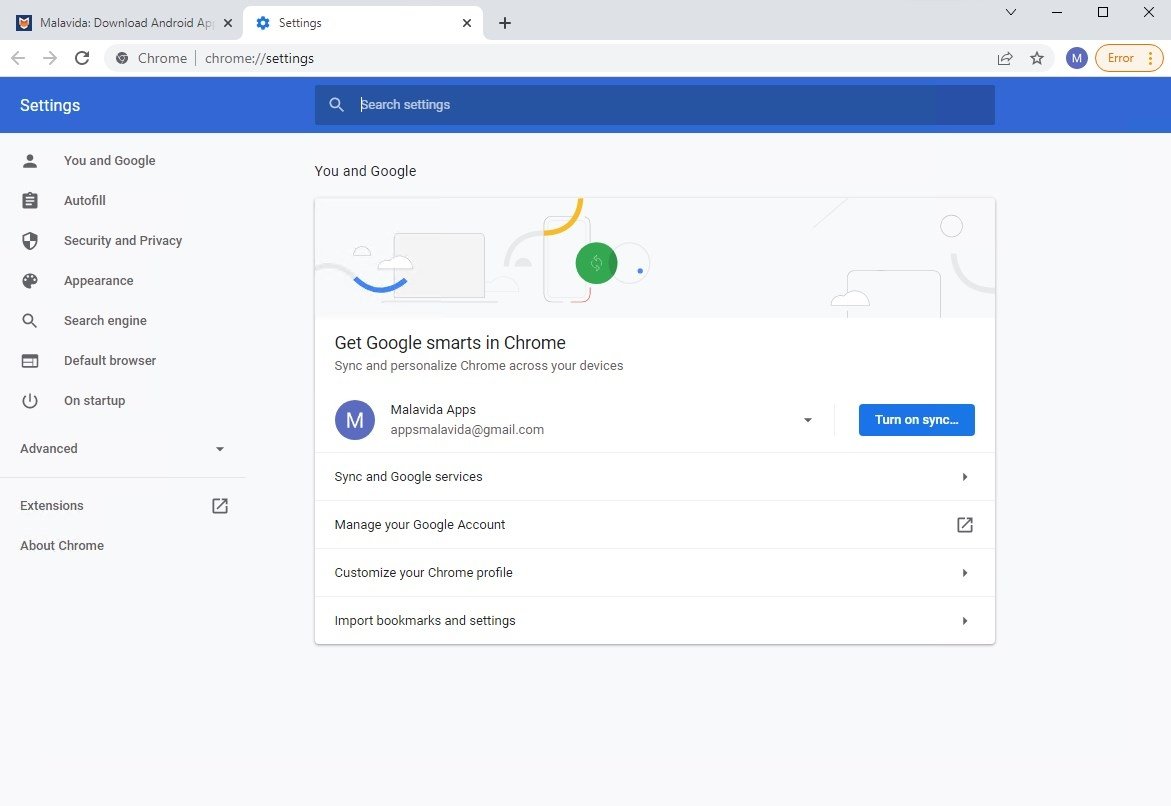Open You and Google section
Viewport: 1171px width, 806px height.
pos(110,161)
